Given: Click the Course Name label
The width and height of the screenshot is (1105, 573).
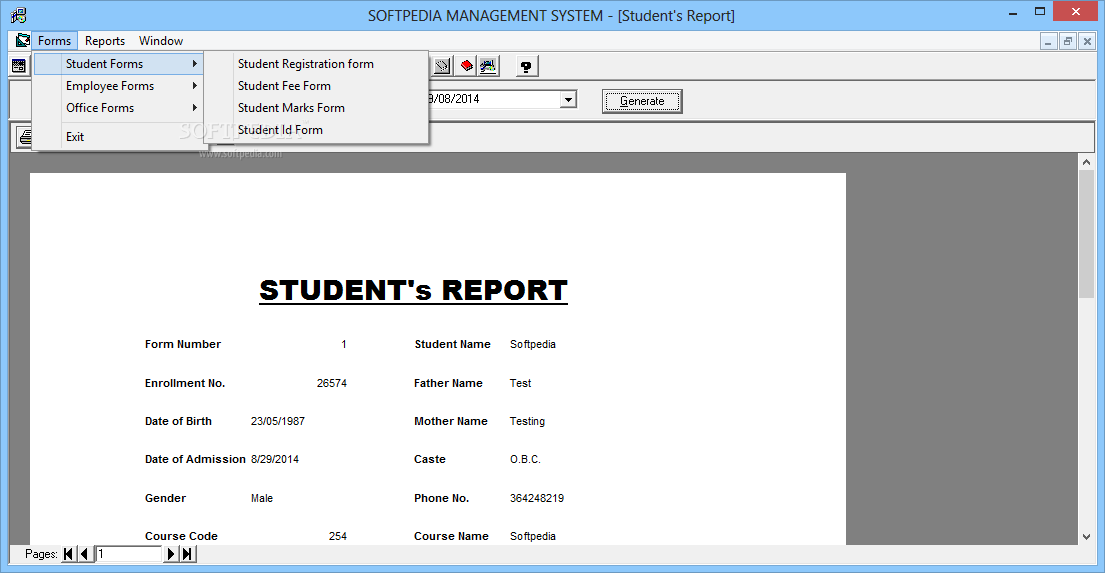Looking at the screenshot, I should [x=451, y=536].
